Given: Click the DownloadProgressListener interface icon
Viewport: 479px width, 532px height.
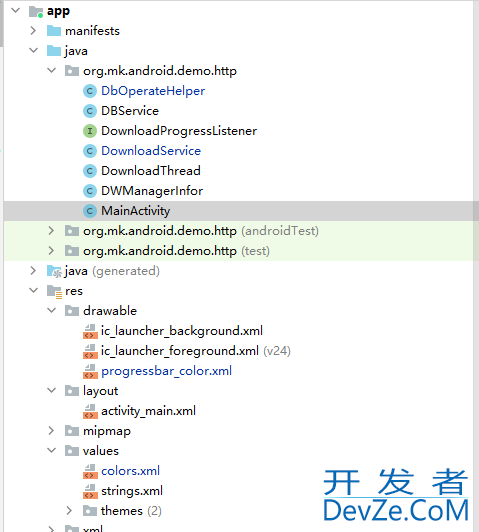Looking at the screenshot, I should click(x=90, y=131).
